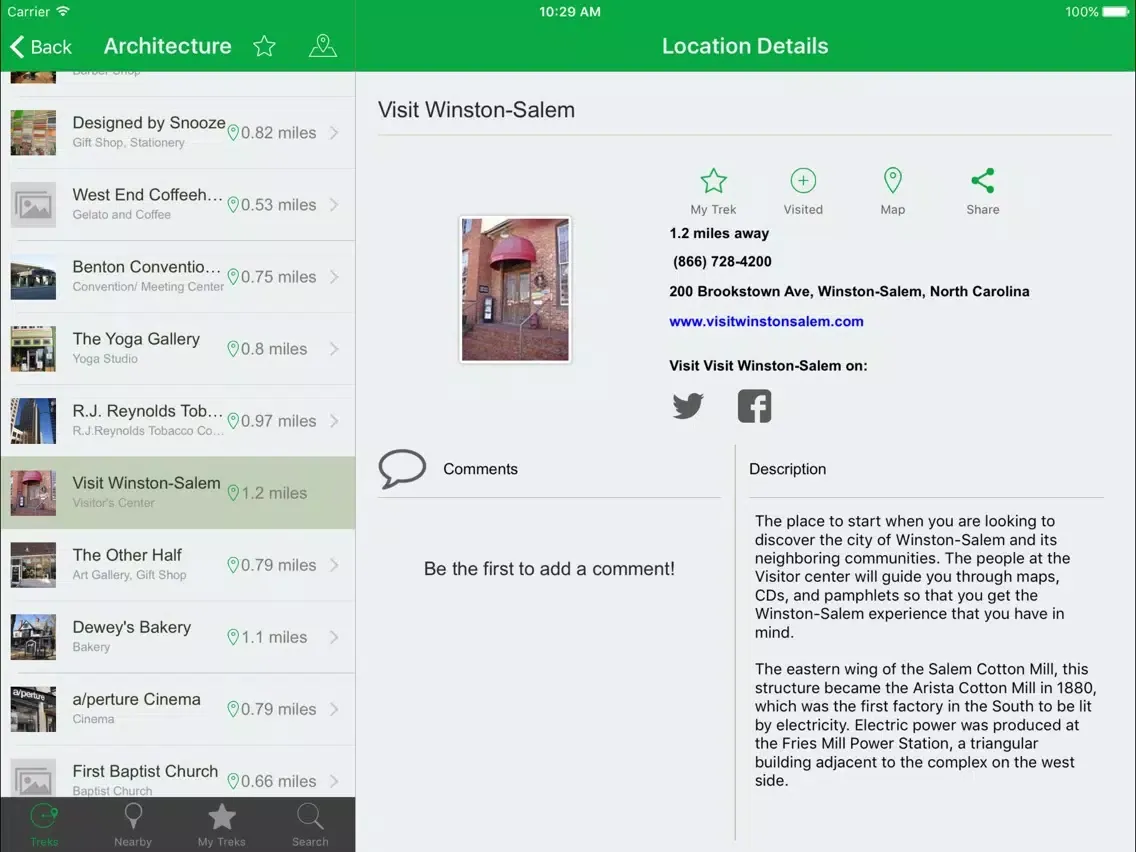Tap The Other Half thumbnail

click(x=33, y=565)
